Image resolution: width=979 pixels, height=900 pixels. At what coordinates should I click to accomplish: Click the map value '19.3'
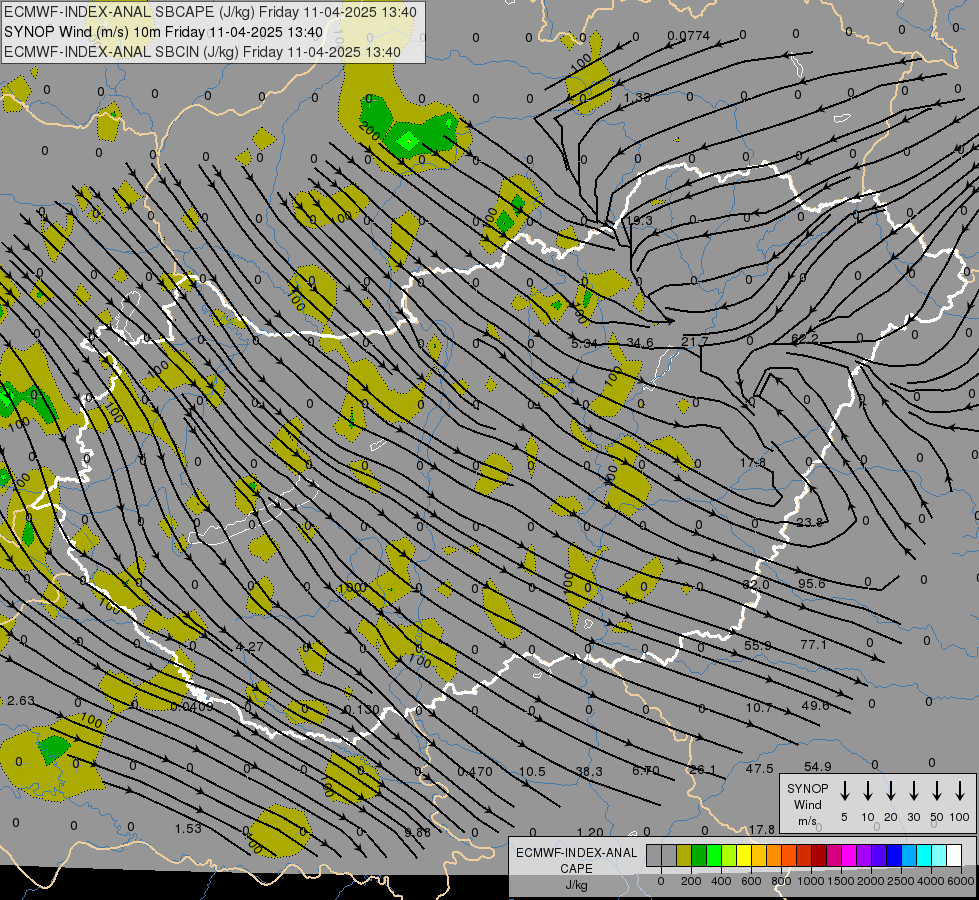[x=639, y=220]
